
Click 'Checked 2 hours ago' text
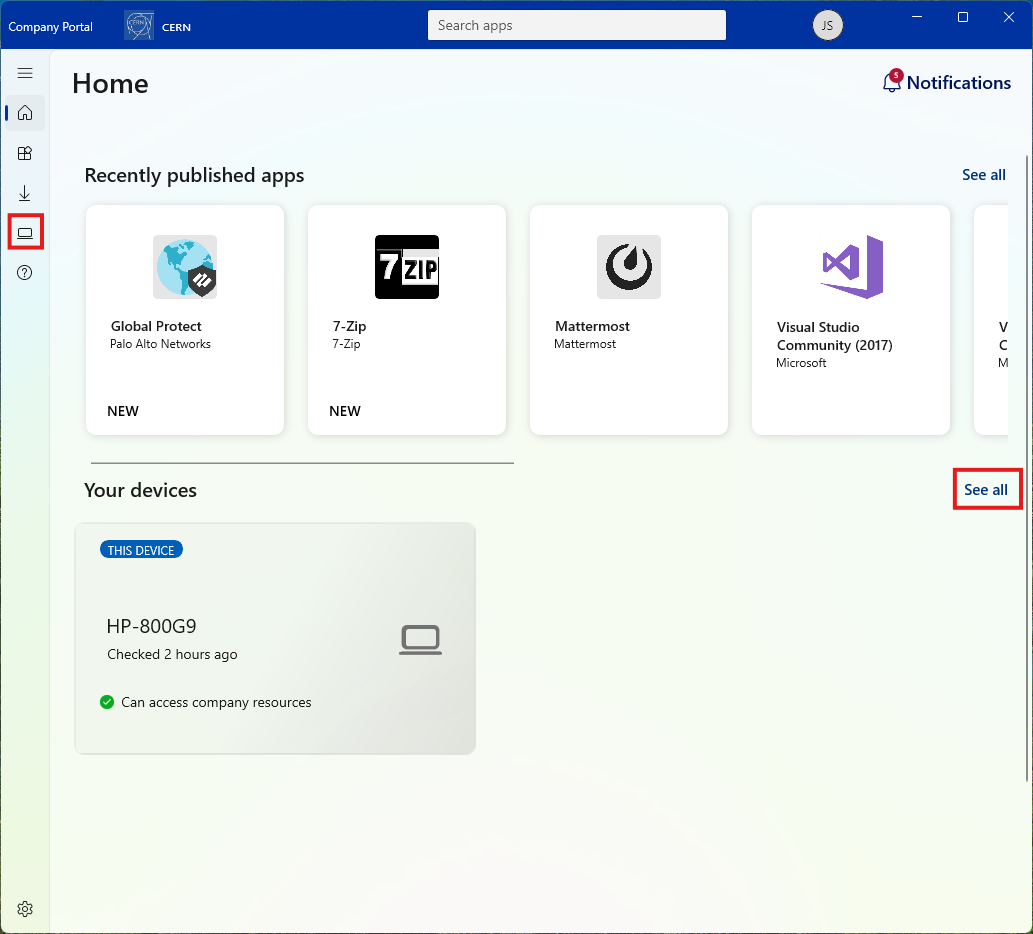pos(173,654)
